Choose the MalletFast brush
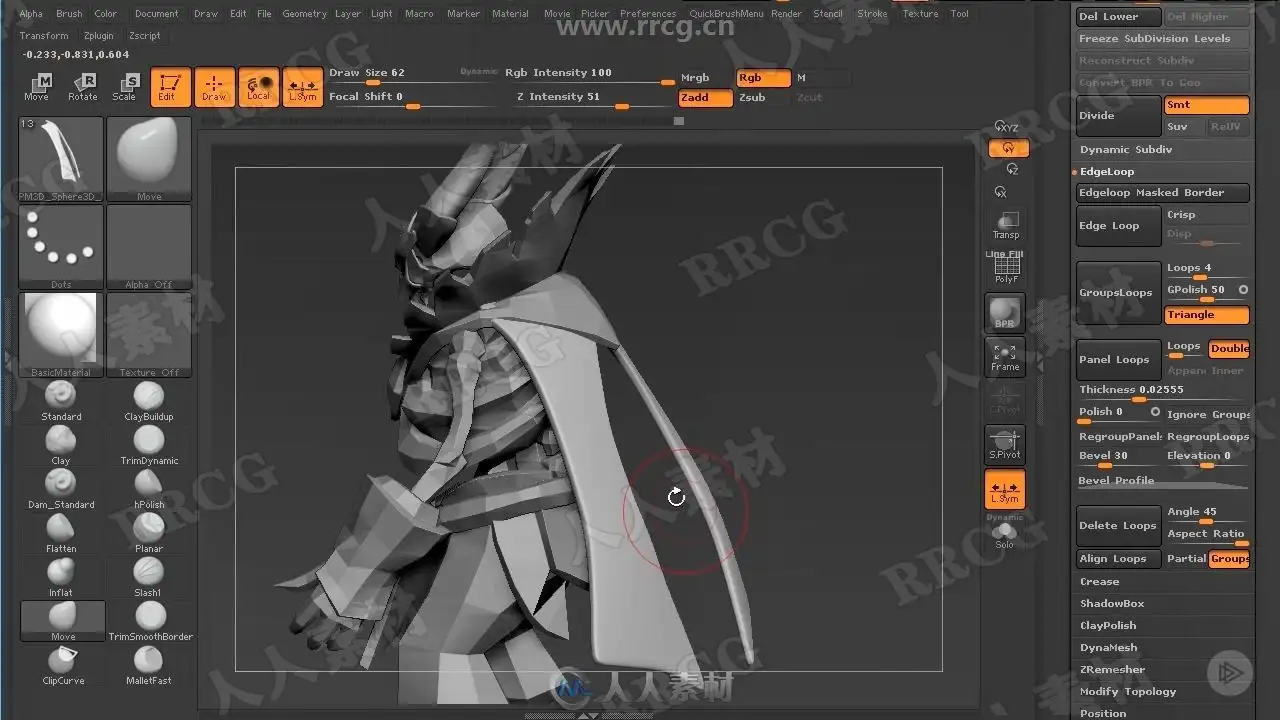The width and height of the screenshot is (1280, 720). pos(148,664)
